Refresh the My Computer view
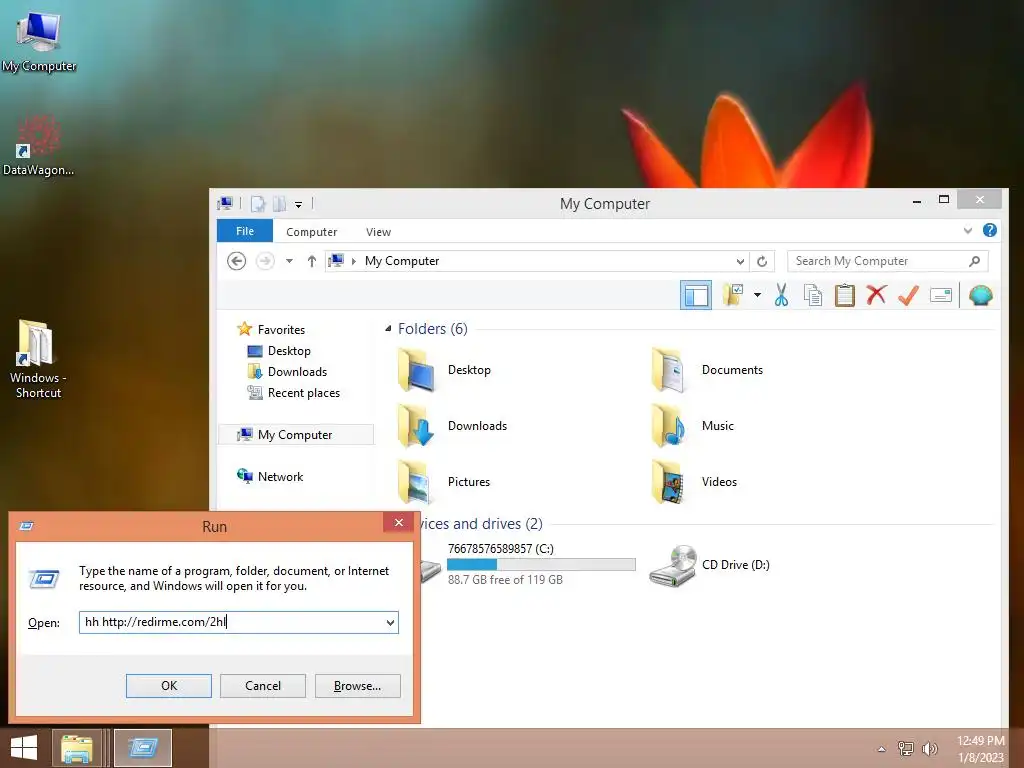Image resolution: width=1024 pixels, height=768 pixels. tap(761, 261)
